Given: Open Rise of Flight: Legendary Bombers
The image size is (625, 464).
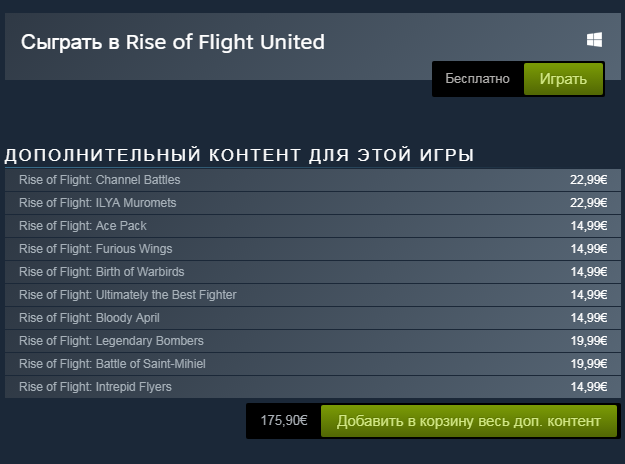Looking at the screenshot, I should (313, 341).
